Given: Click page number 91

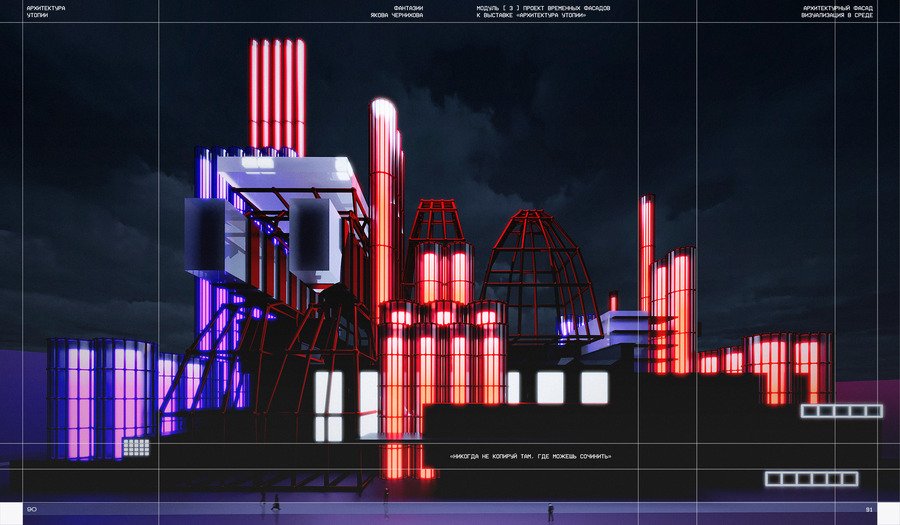Looking at the screenshot, I should click(x=869, y=510).
